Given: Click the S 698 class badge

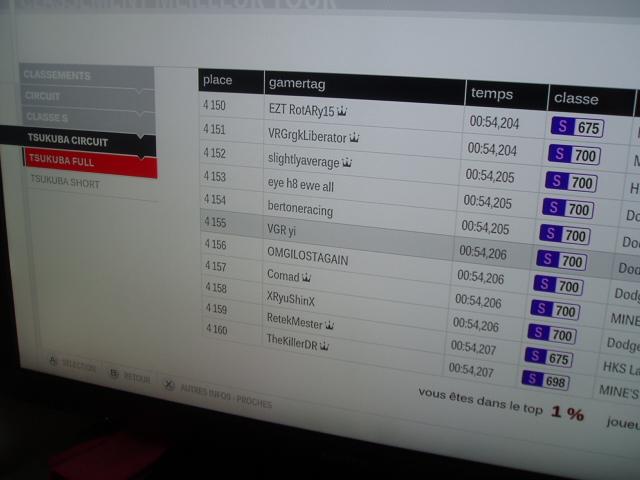Looking at the screenshot, I should (x=546, y=380).
